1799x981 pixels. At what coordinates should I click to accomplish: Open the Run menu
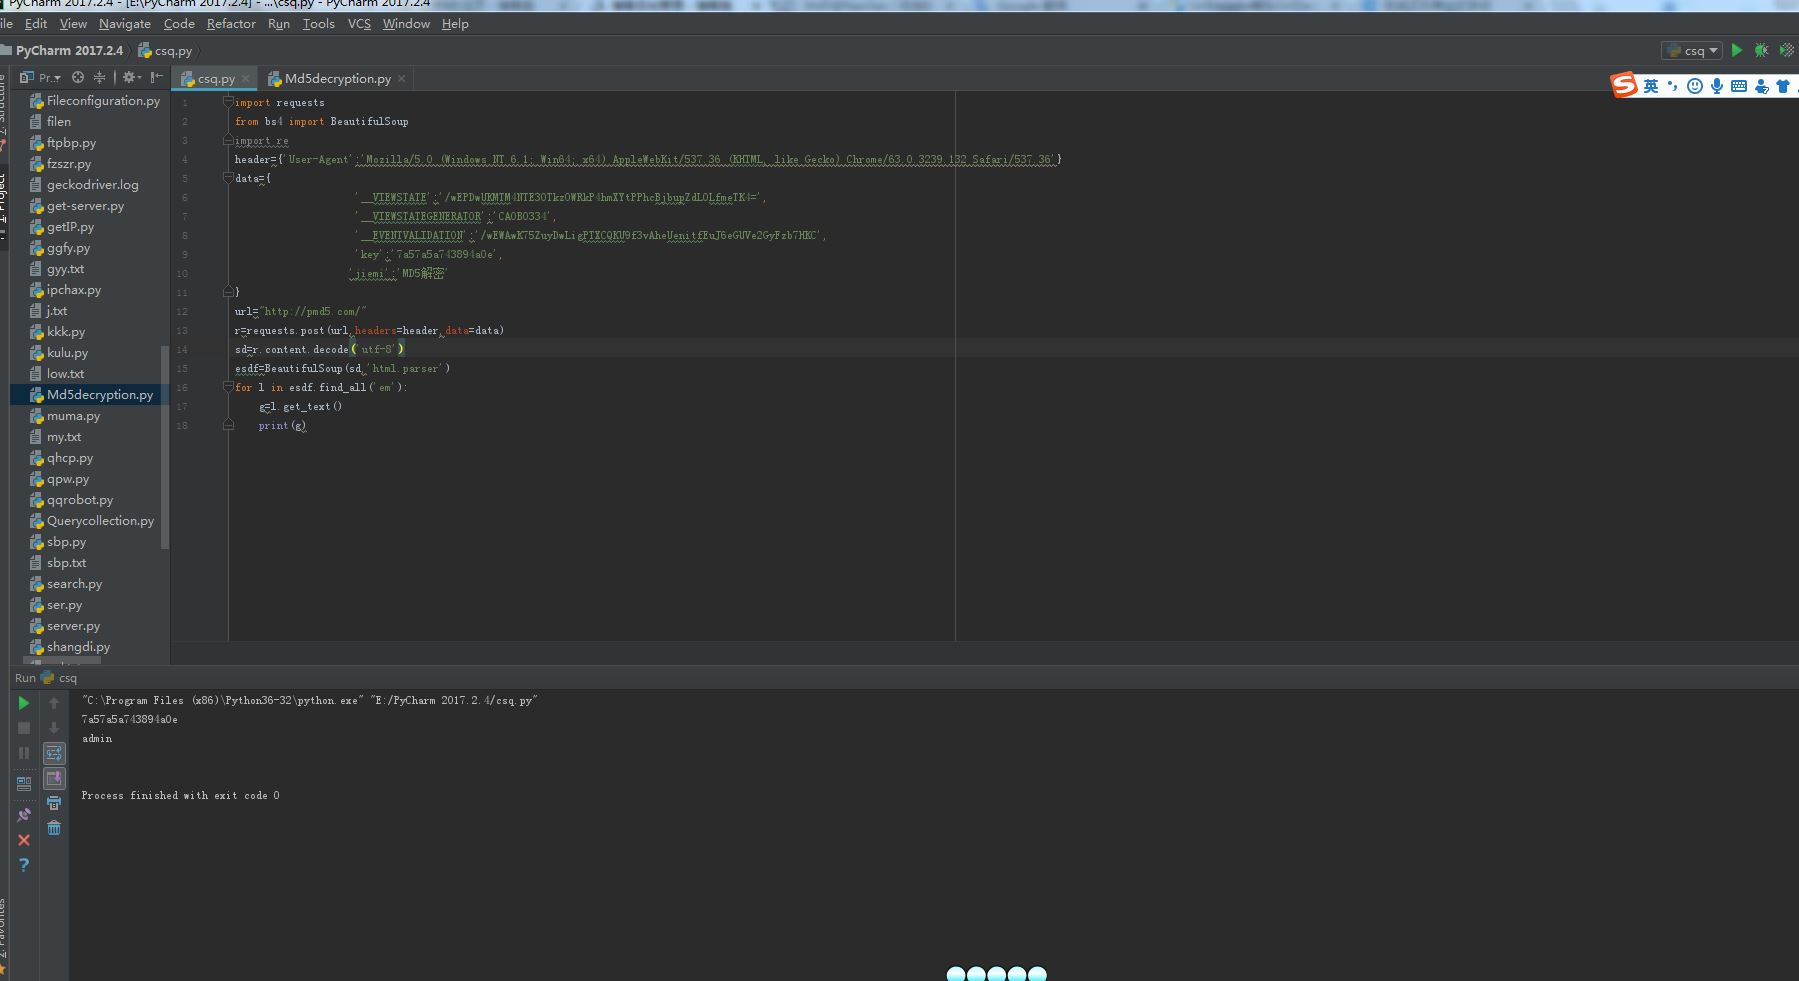coord(279,24)
